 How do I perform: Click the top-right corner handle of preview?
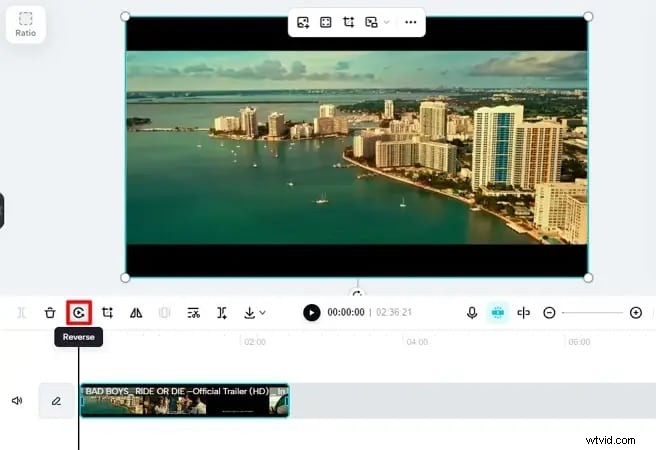(x=588, y=17)
